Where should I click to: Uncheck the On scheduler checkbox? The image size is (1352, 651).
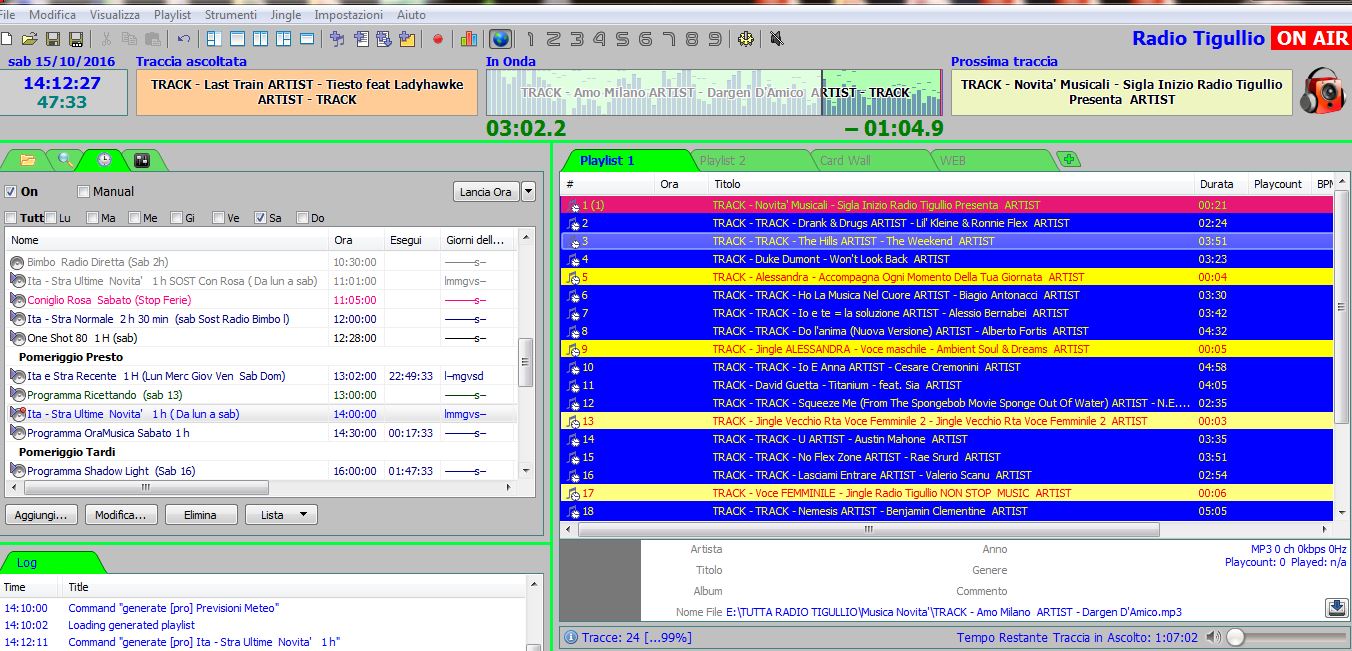tap(11, 192)
